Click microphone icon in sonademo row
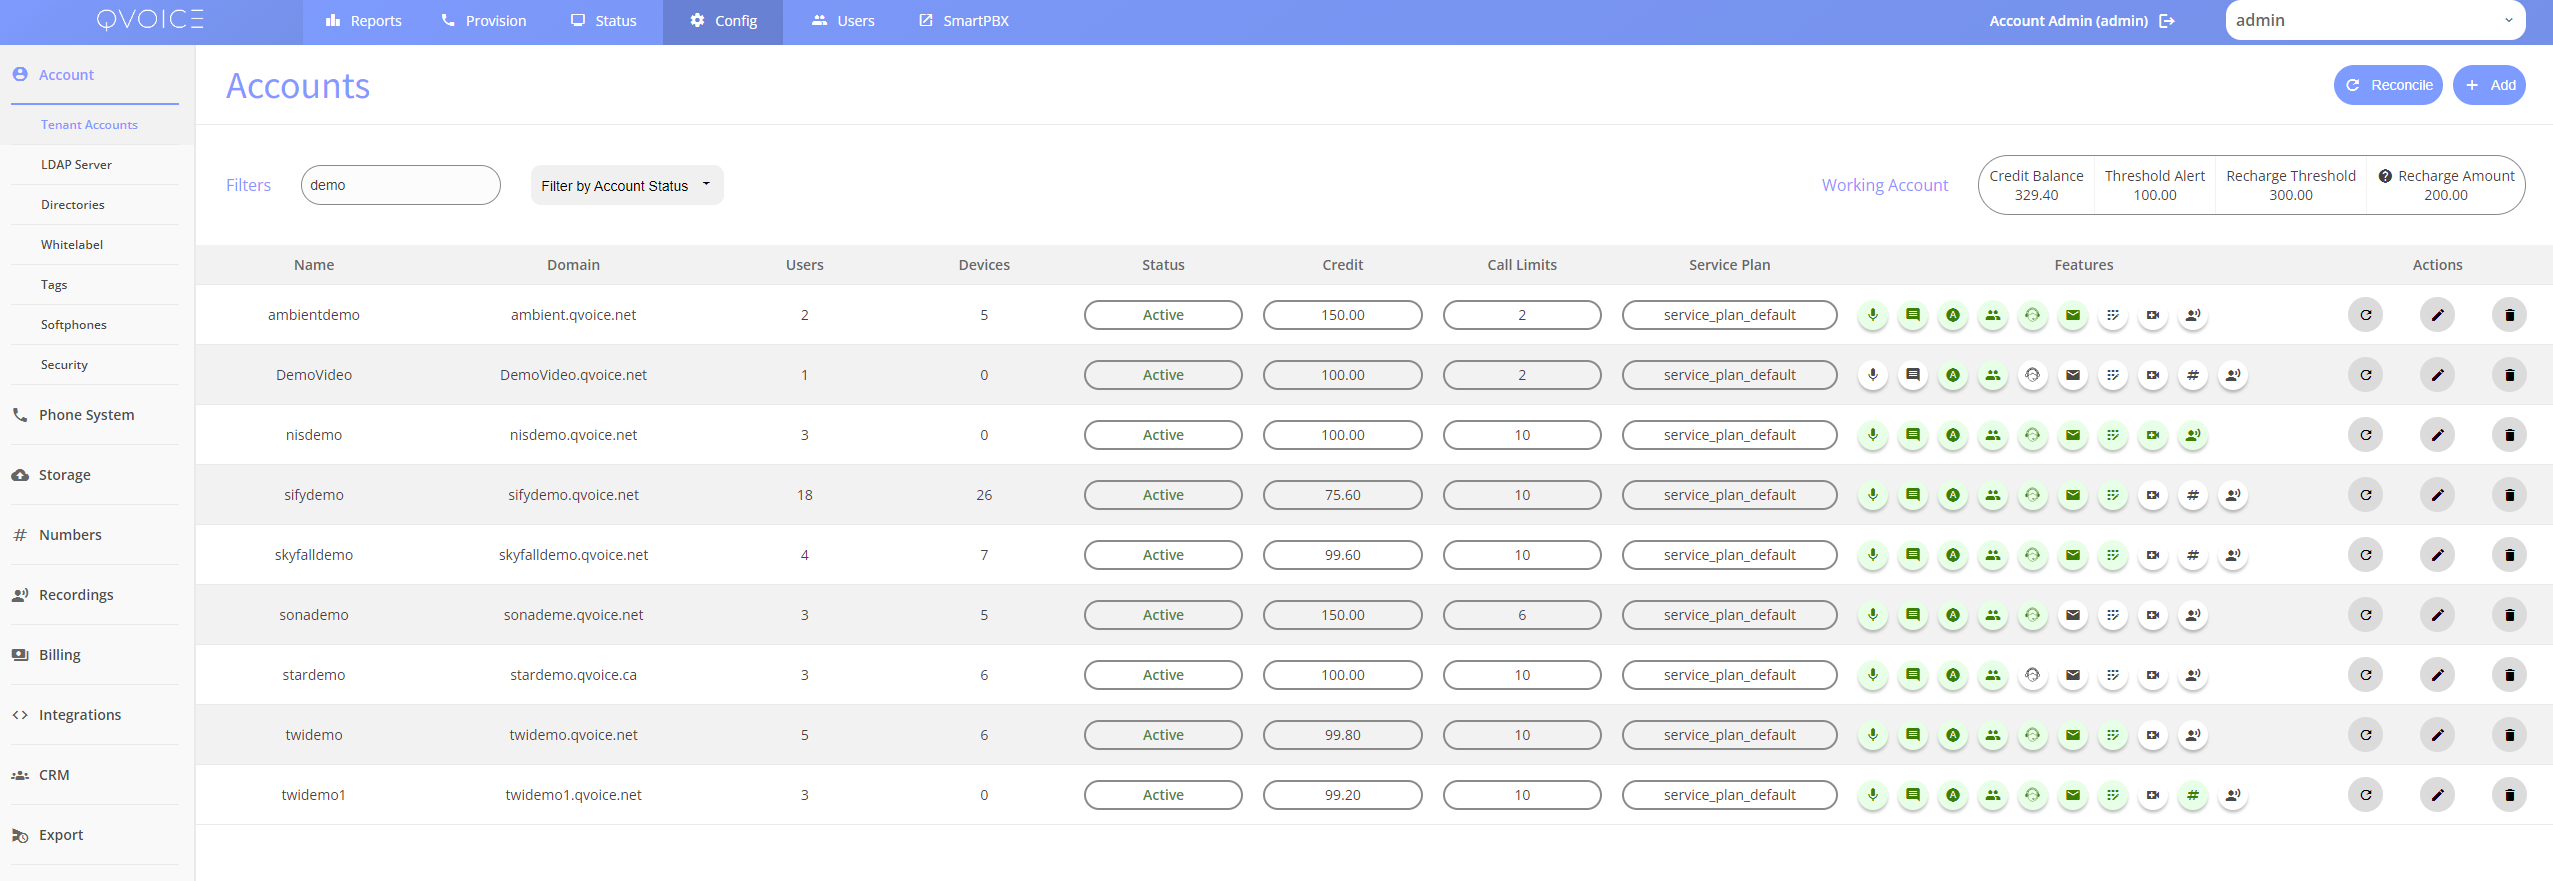This screenshot has height=881, width=2553. click(1873, 615)
